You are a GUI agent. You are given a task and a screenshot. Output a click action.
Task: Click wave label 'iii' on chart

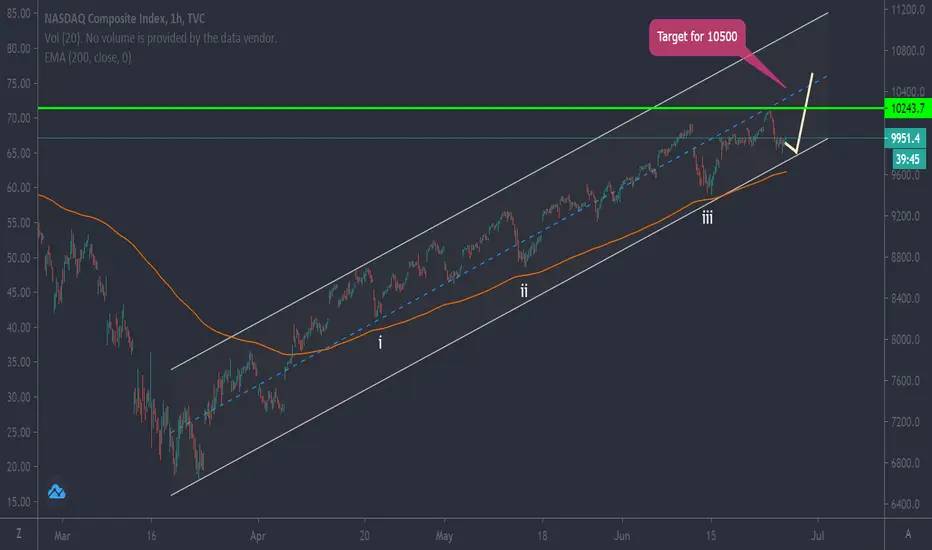click(x=707, y=218)
